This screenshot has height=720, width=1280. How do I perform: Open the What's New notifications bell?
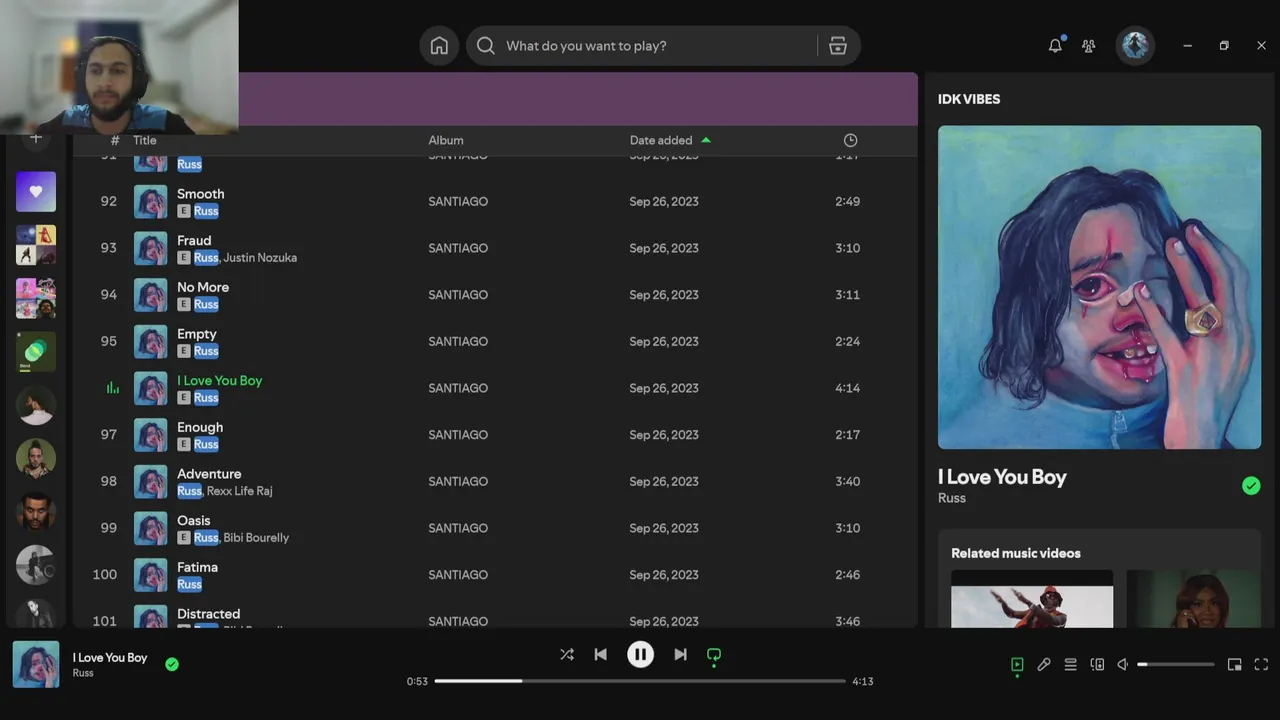click(x=1055, y=46)
